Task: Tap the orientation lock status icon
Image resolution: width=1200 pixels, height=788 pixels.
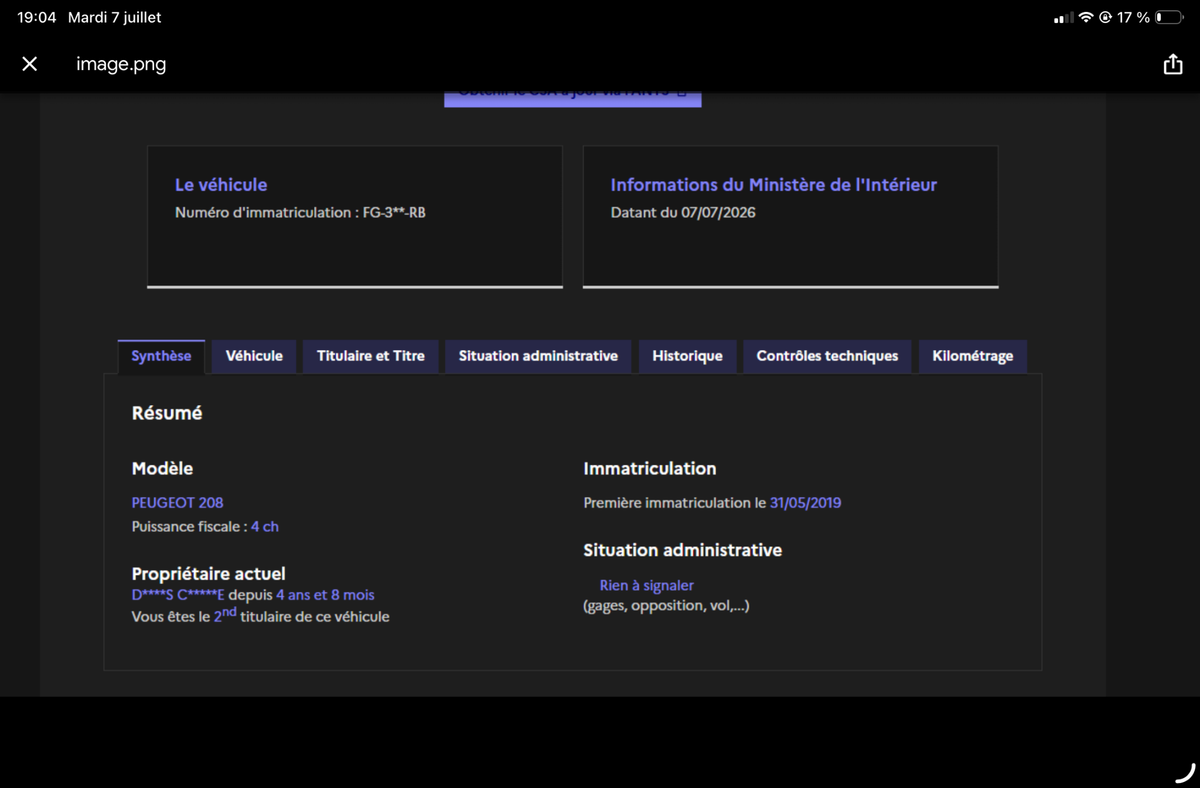Action: (1105, 18)
